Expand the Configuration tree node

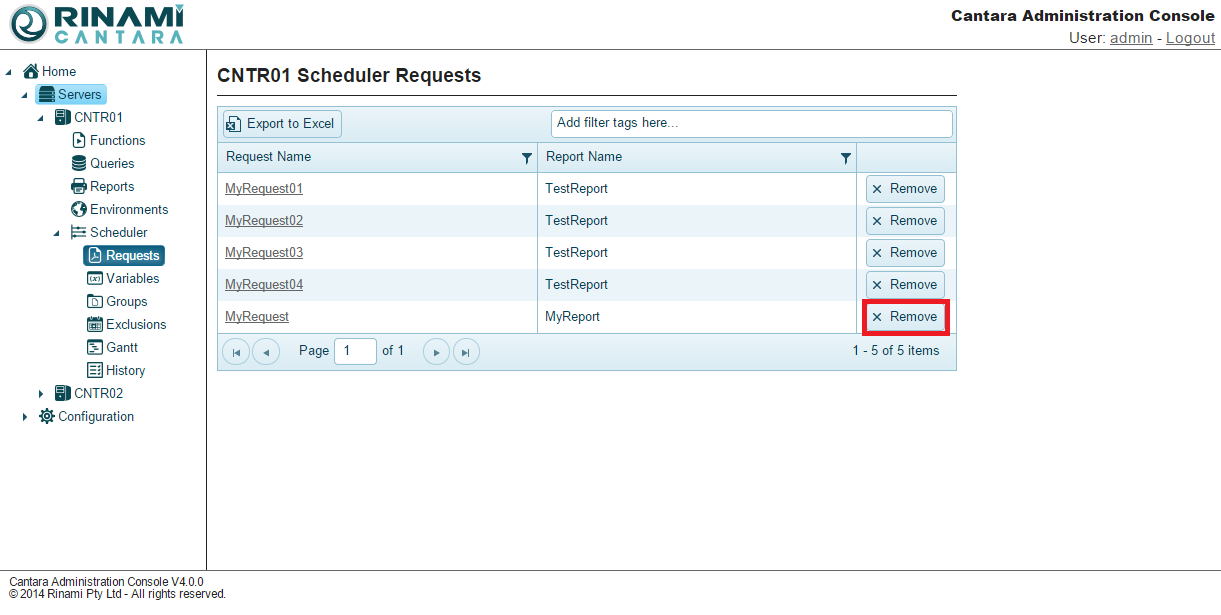pos(25,417)
